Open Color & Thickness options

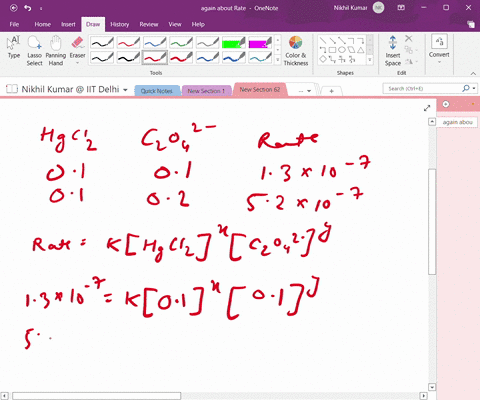(296, 51)
